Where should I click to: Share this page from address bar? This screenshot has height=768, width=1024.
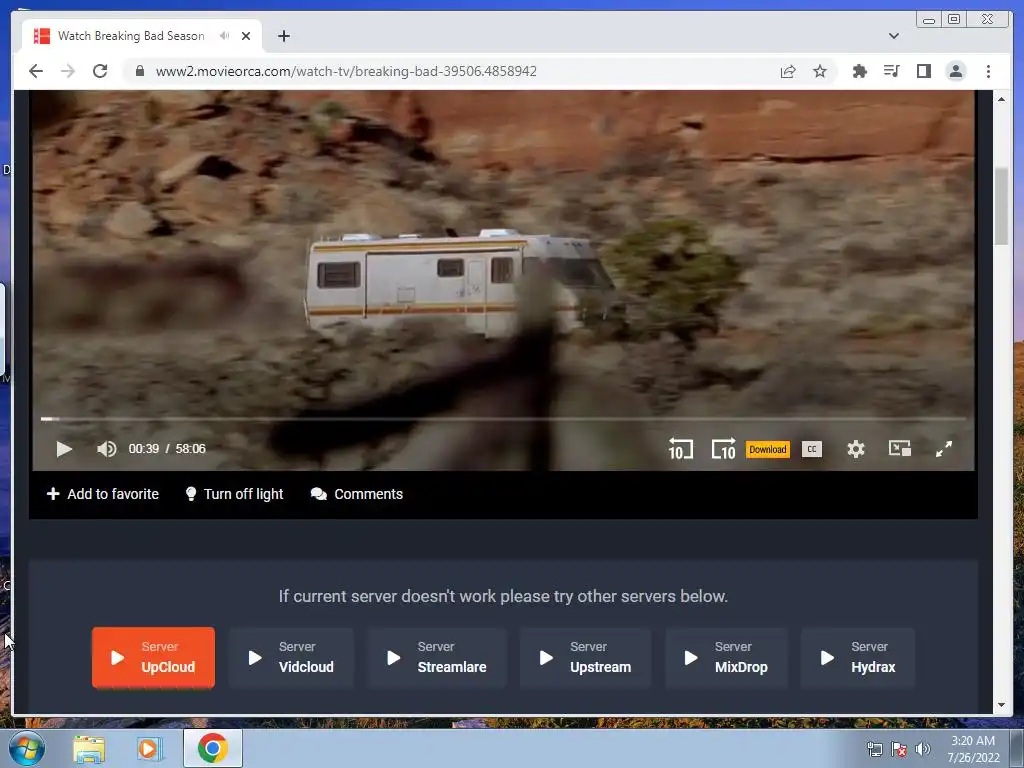pos(788,71)
